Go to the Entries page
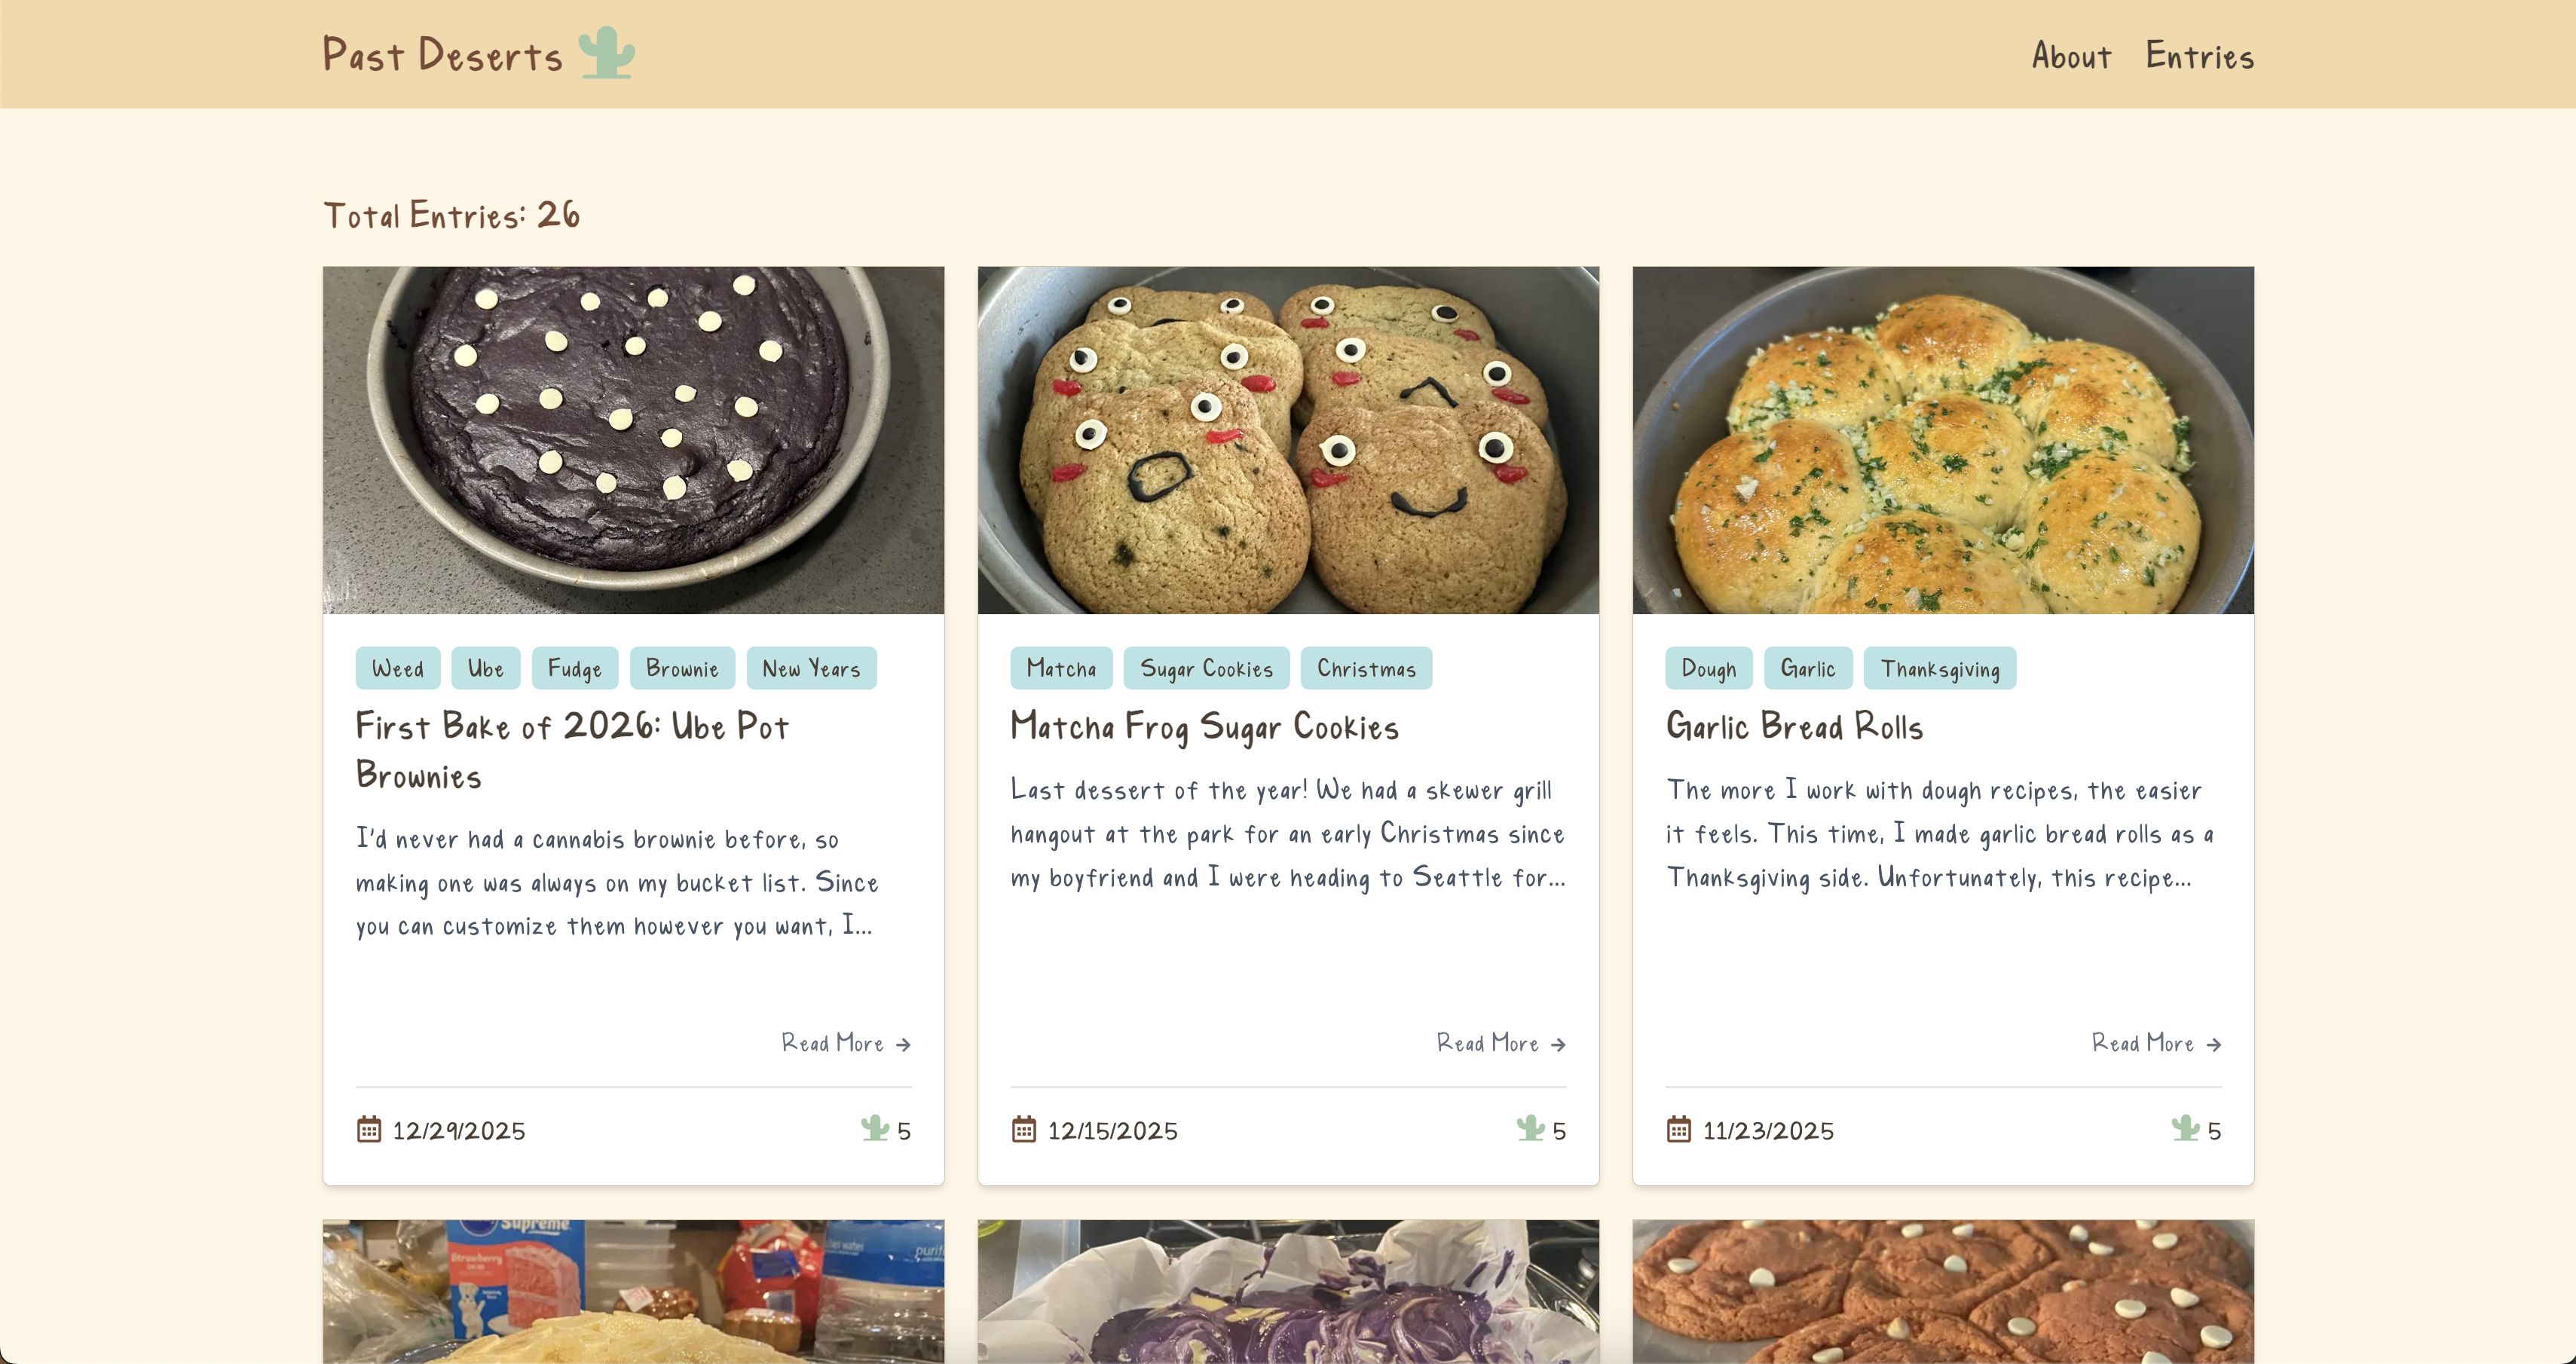Screen dimensions: 2576x1364 [2199, 56]
